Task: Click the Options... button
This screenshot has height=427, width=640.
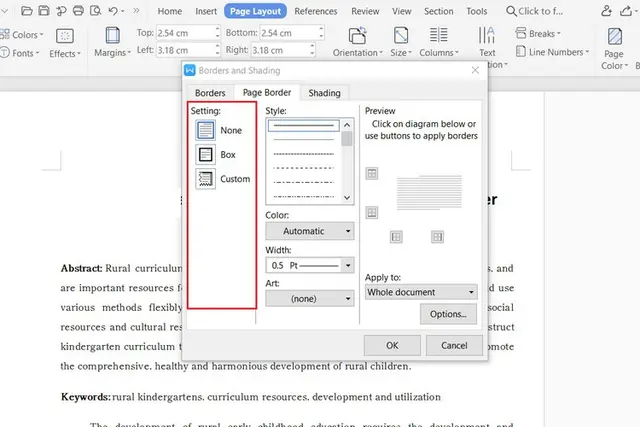Action: point(448,314)
